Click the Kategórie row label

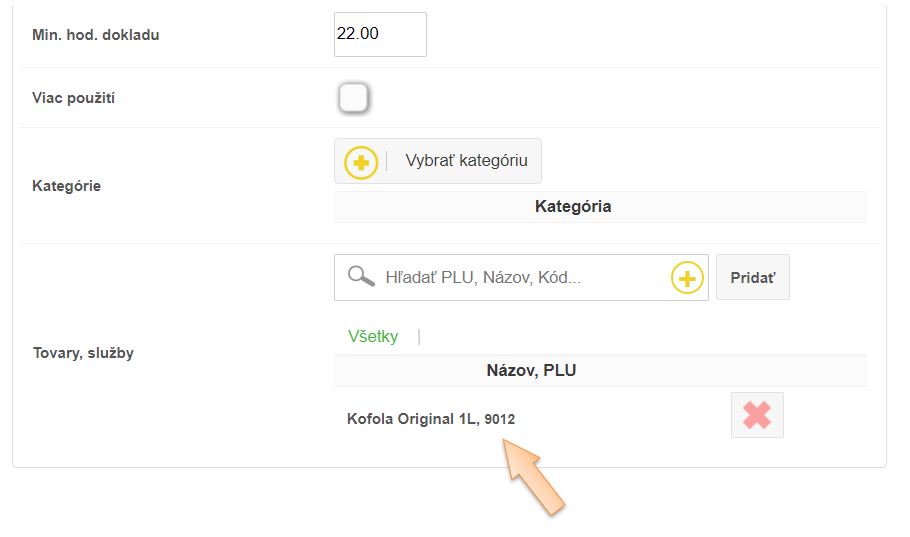[67, 186]
